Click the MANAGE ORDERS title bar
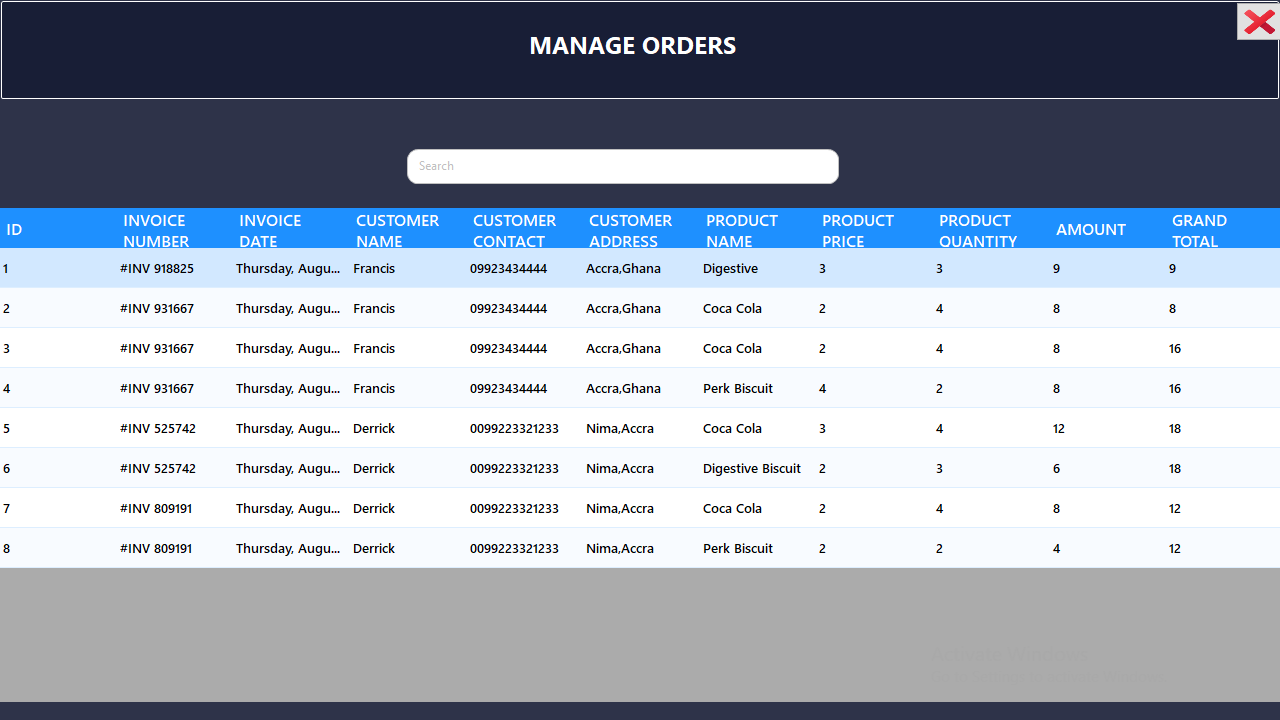 click(x=632, y=46)
